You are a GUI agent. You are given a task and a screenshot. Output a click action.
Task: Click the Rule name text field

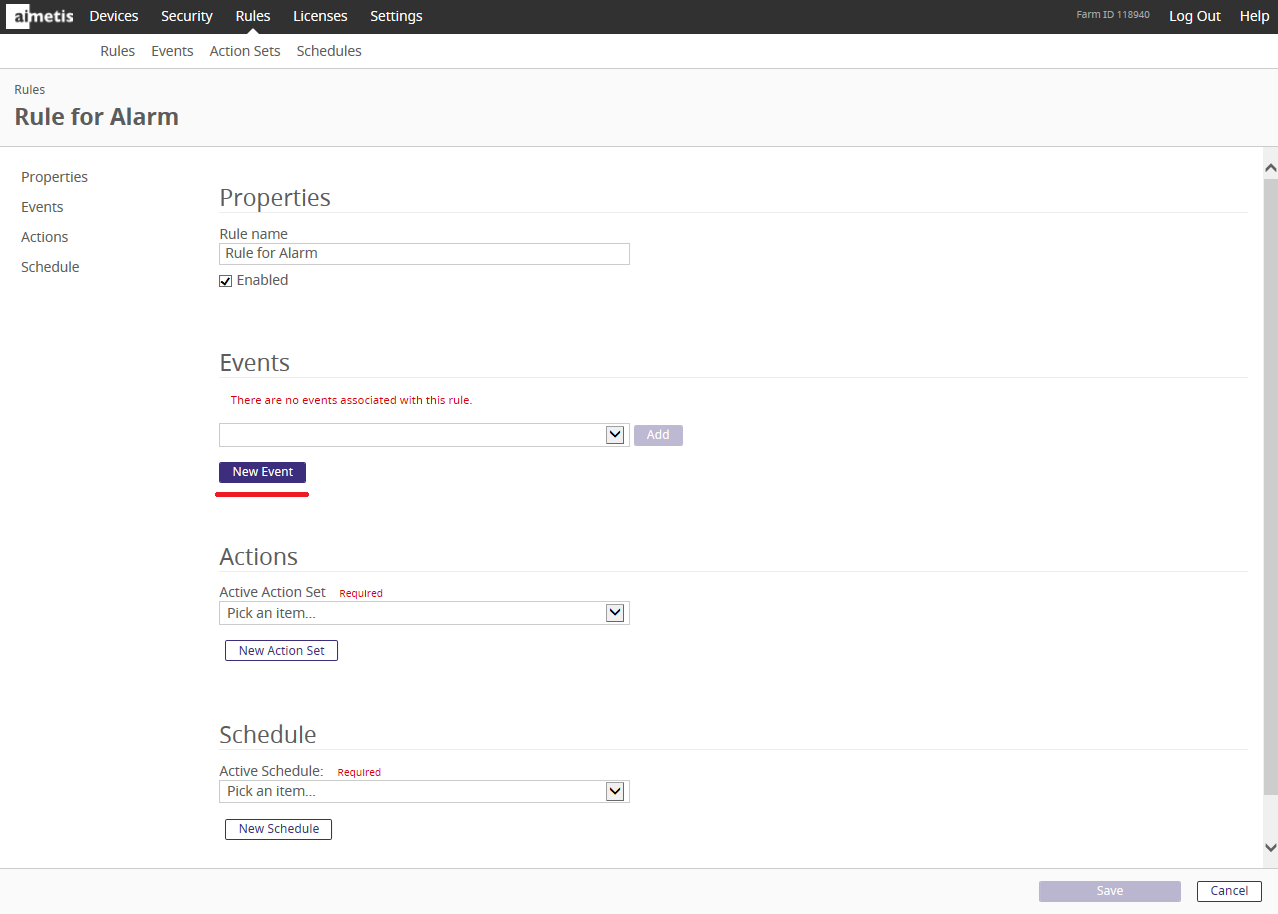coord(424,254)
